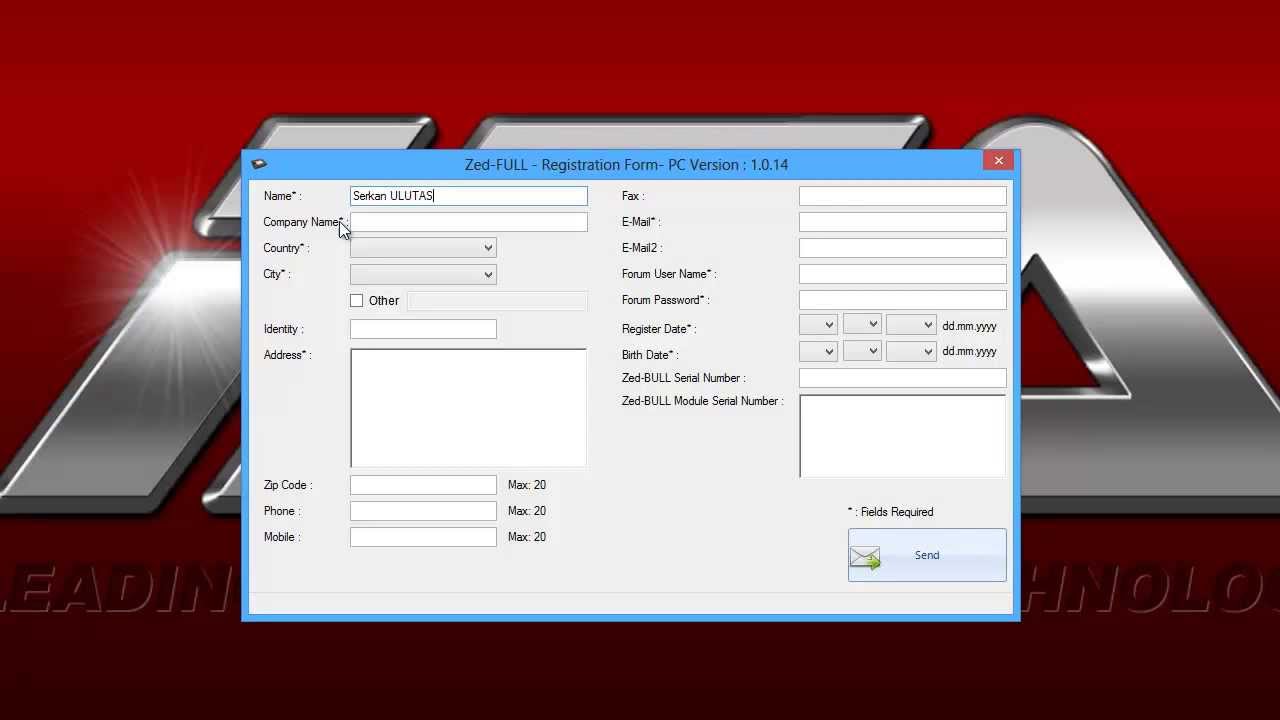1280x720 pixels.
Task: Open the Register Date day dropdown
Action: [818, 325]
